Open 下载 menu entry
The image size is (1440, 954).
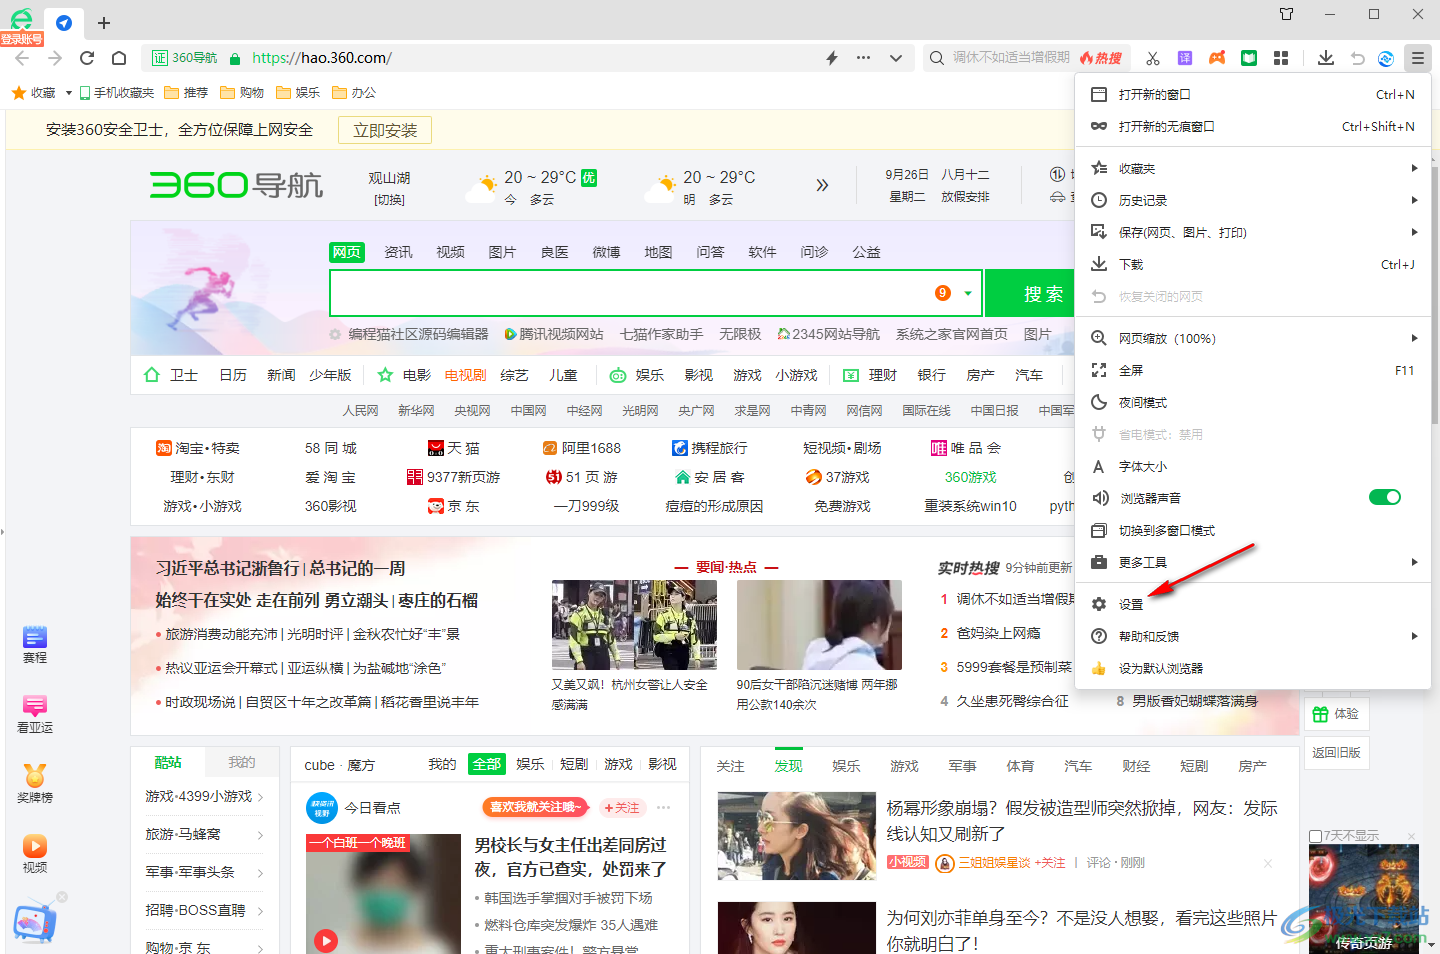[x=1253, y=264]
